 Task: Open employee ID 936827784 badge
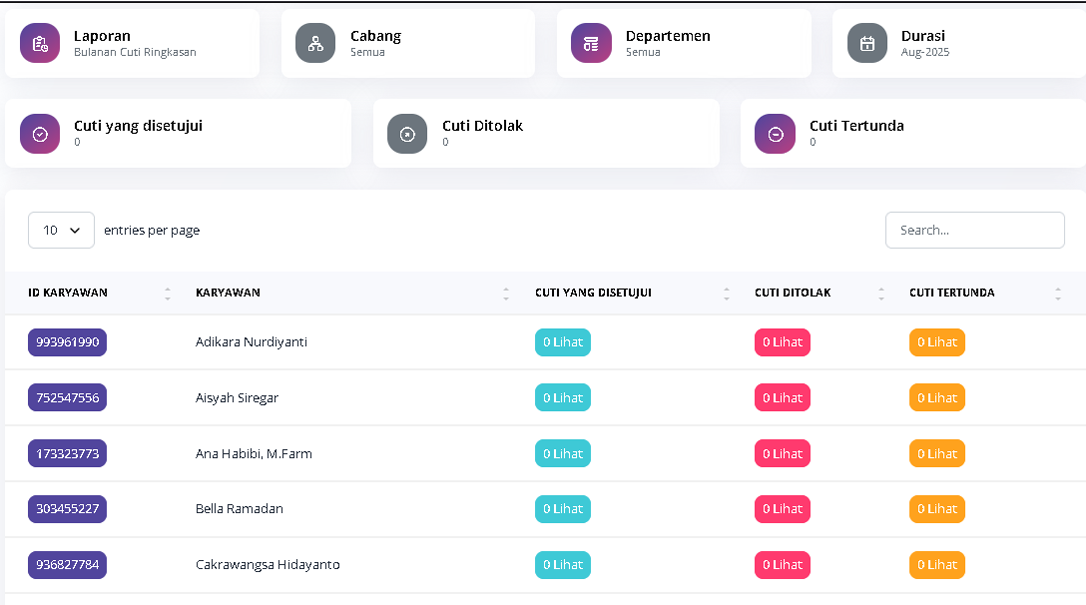67,565
